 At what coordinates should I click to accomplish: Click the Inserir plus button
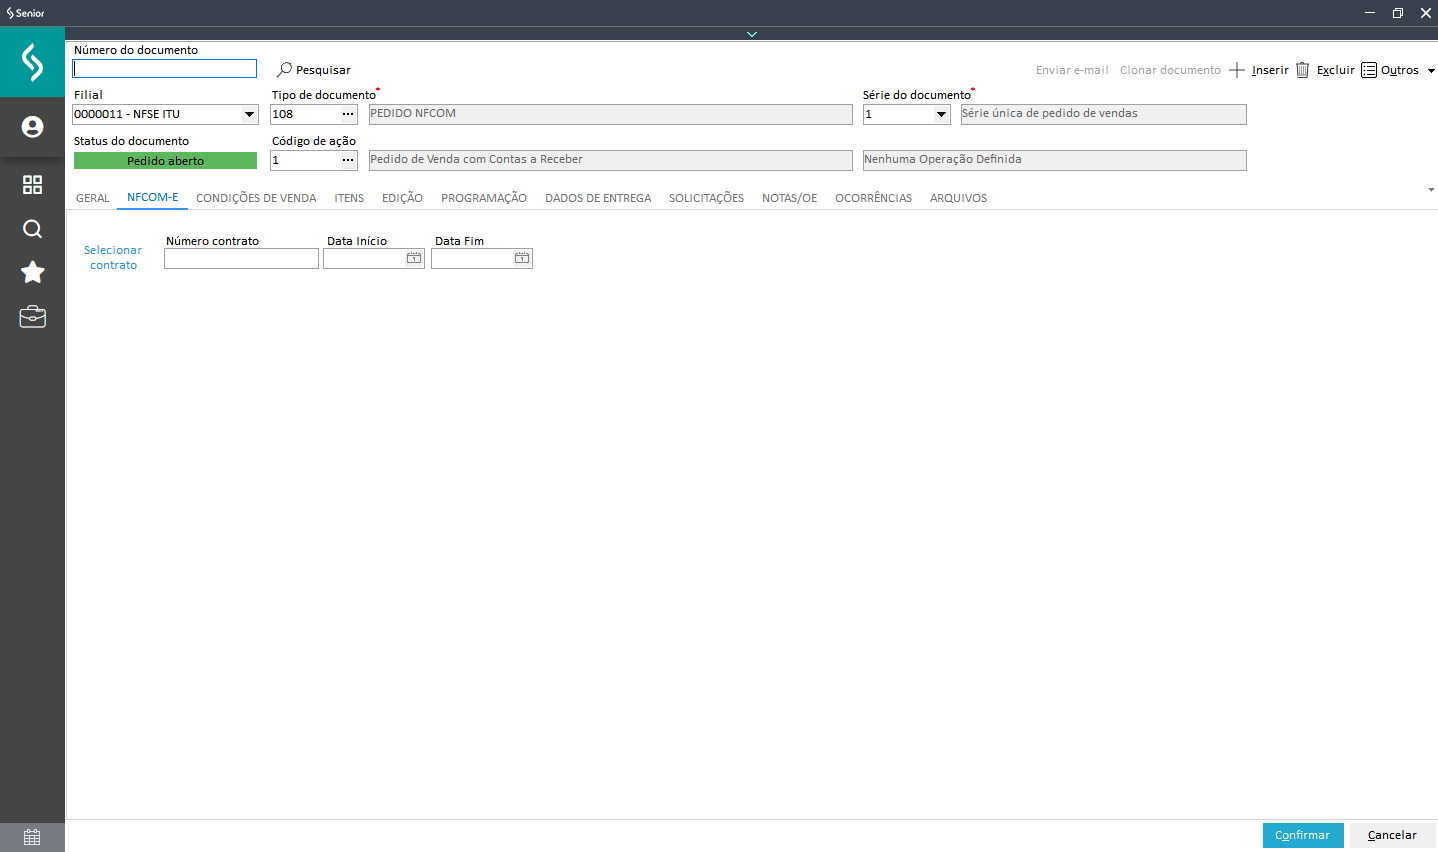[x=1259, y=70]
